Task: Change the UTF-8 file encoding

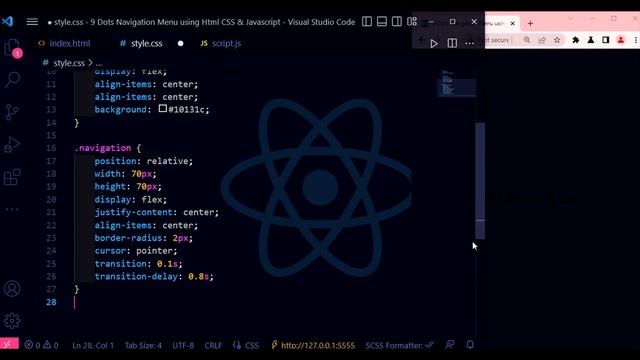Action: click(x=183, y=345)
